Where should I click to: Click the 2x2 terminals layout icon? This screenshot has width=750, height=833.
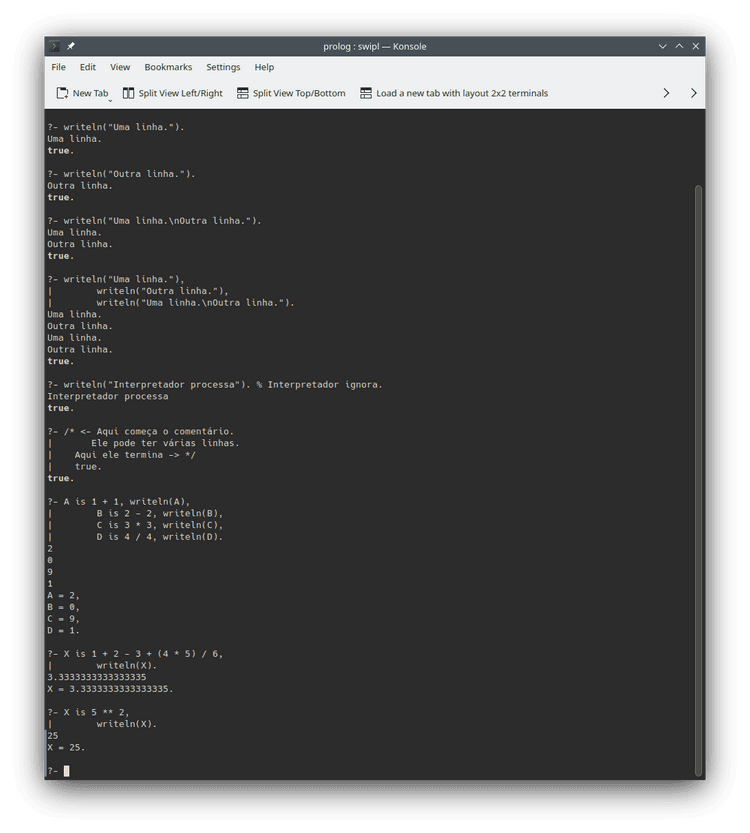pos(366,93)
